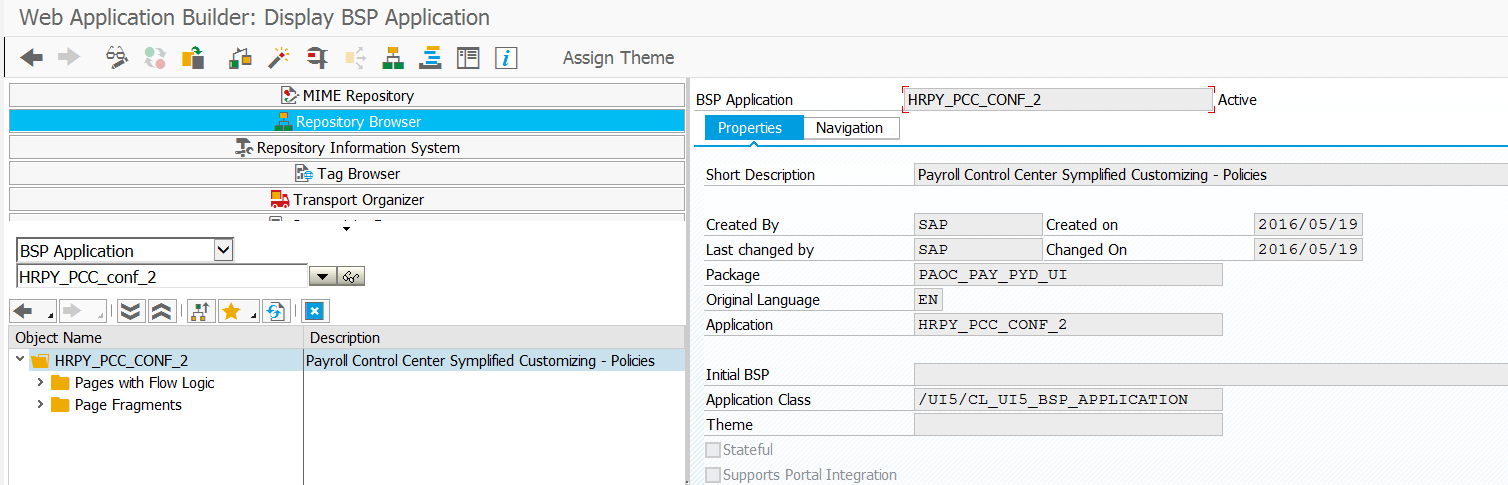Open the Tag Browser
1508x485 pixels.
347,174
